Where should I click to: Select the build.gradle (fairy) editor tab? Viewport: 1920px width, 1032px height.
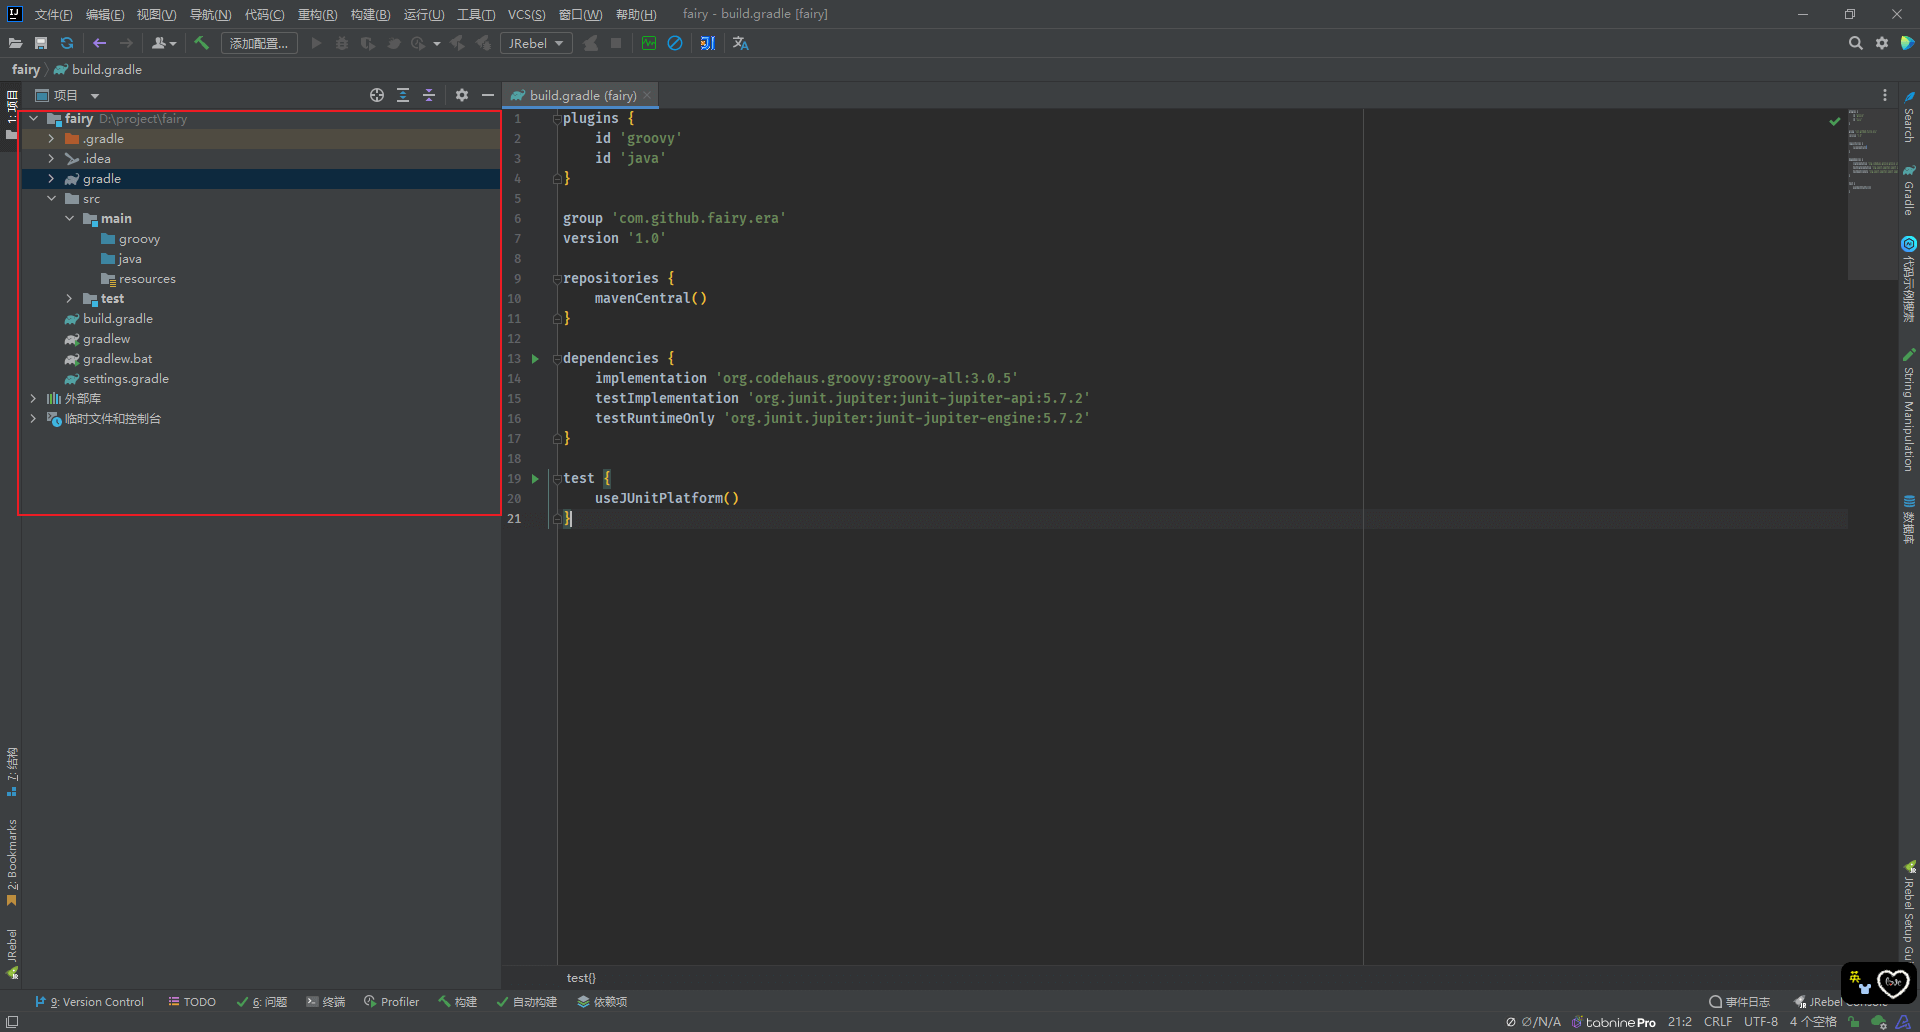coord(580,95)
